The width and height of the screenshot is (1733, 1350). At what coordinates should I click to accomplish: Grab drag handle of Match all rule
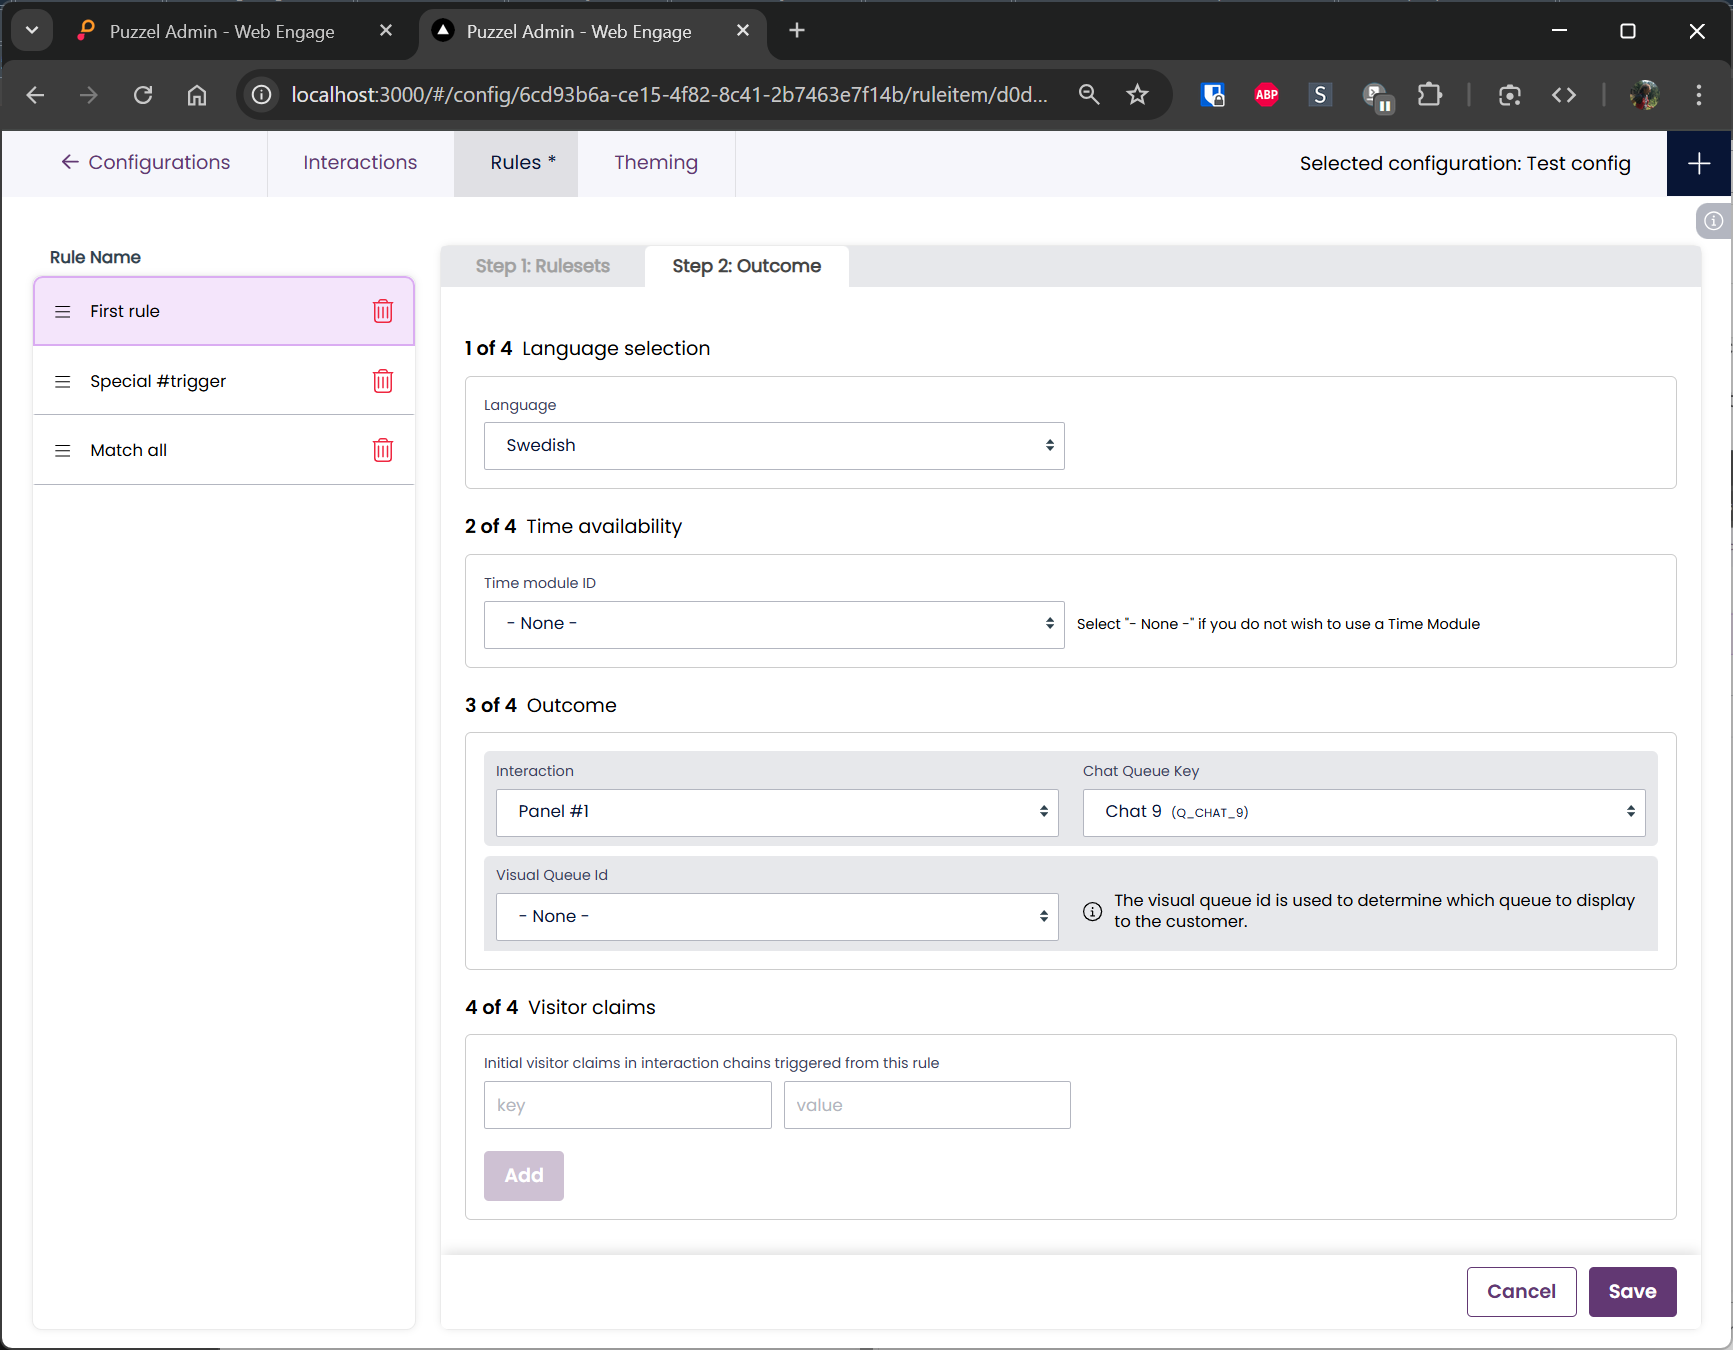click(x=62, y=451)
